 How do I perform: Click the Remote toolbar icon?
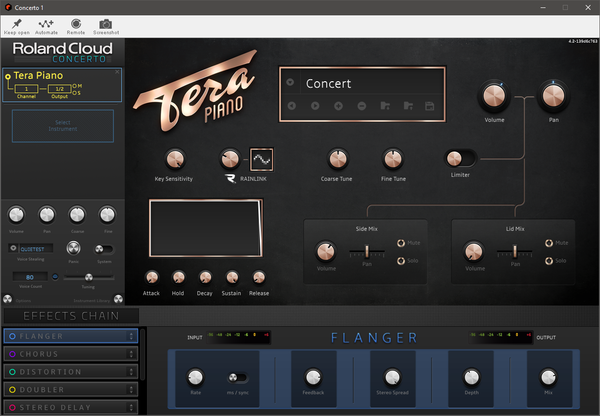[x=76, y=24]
